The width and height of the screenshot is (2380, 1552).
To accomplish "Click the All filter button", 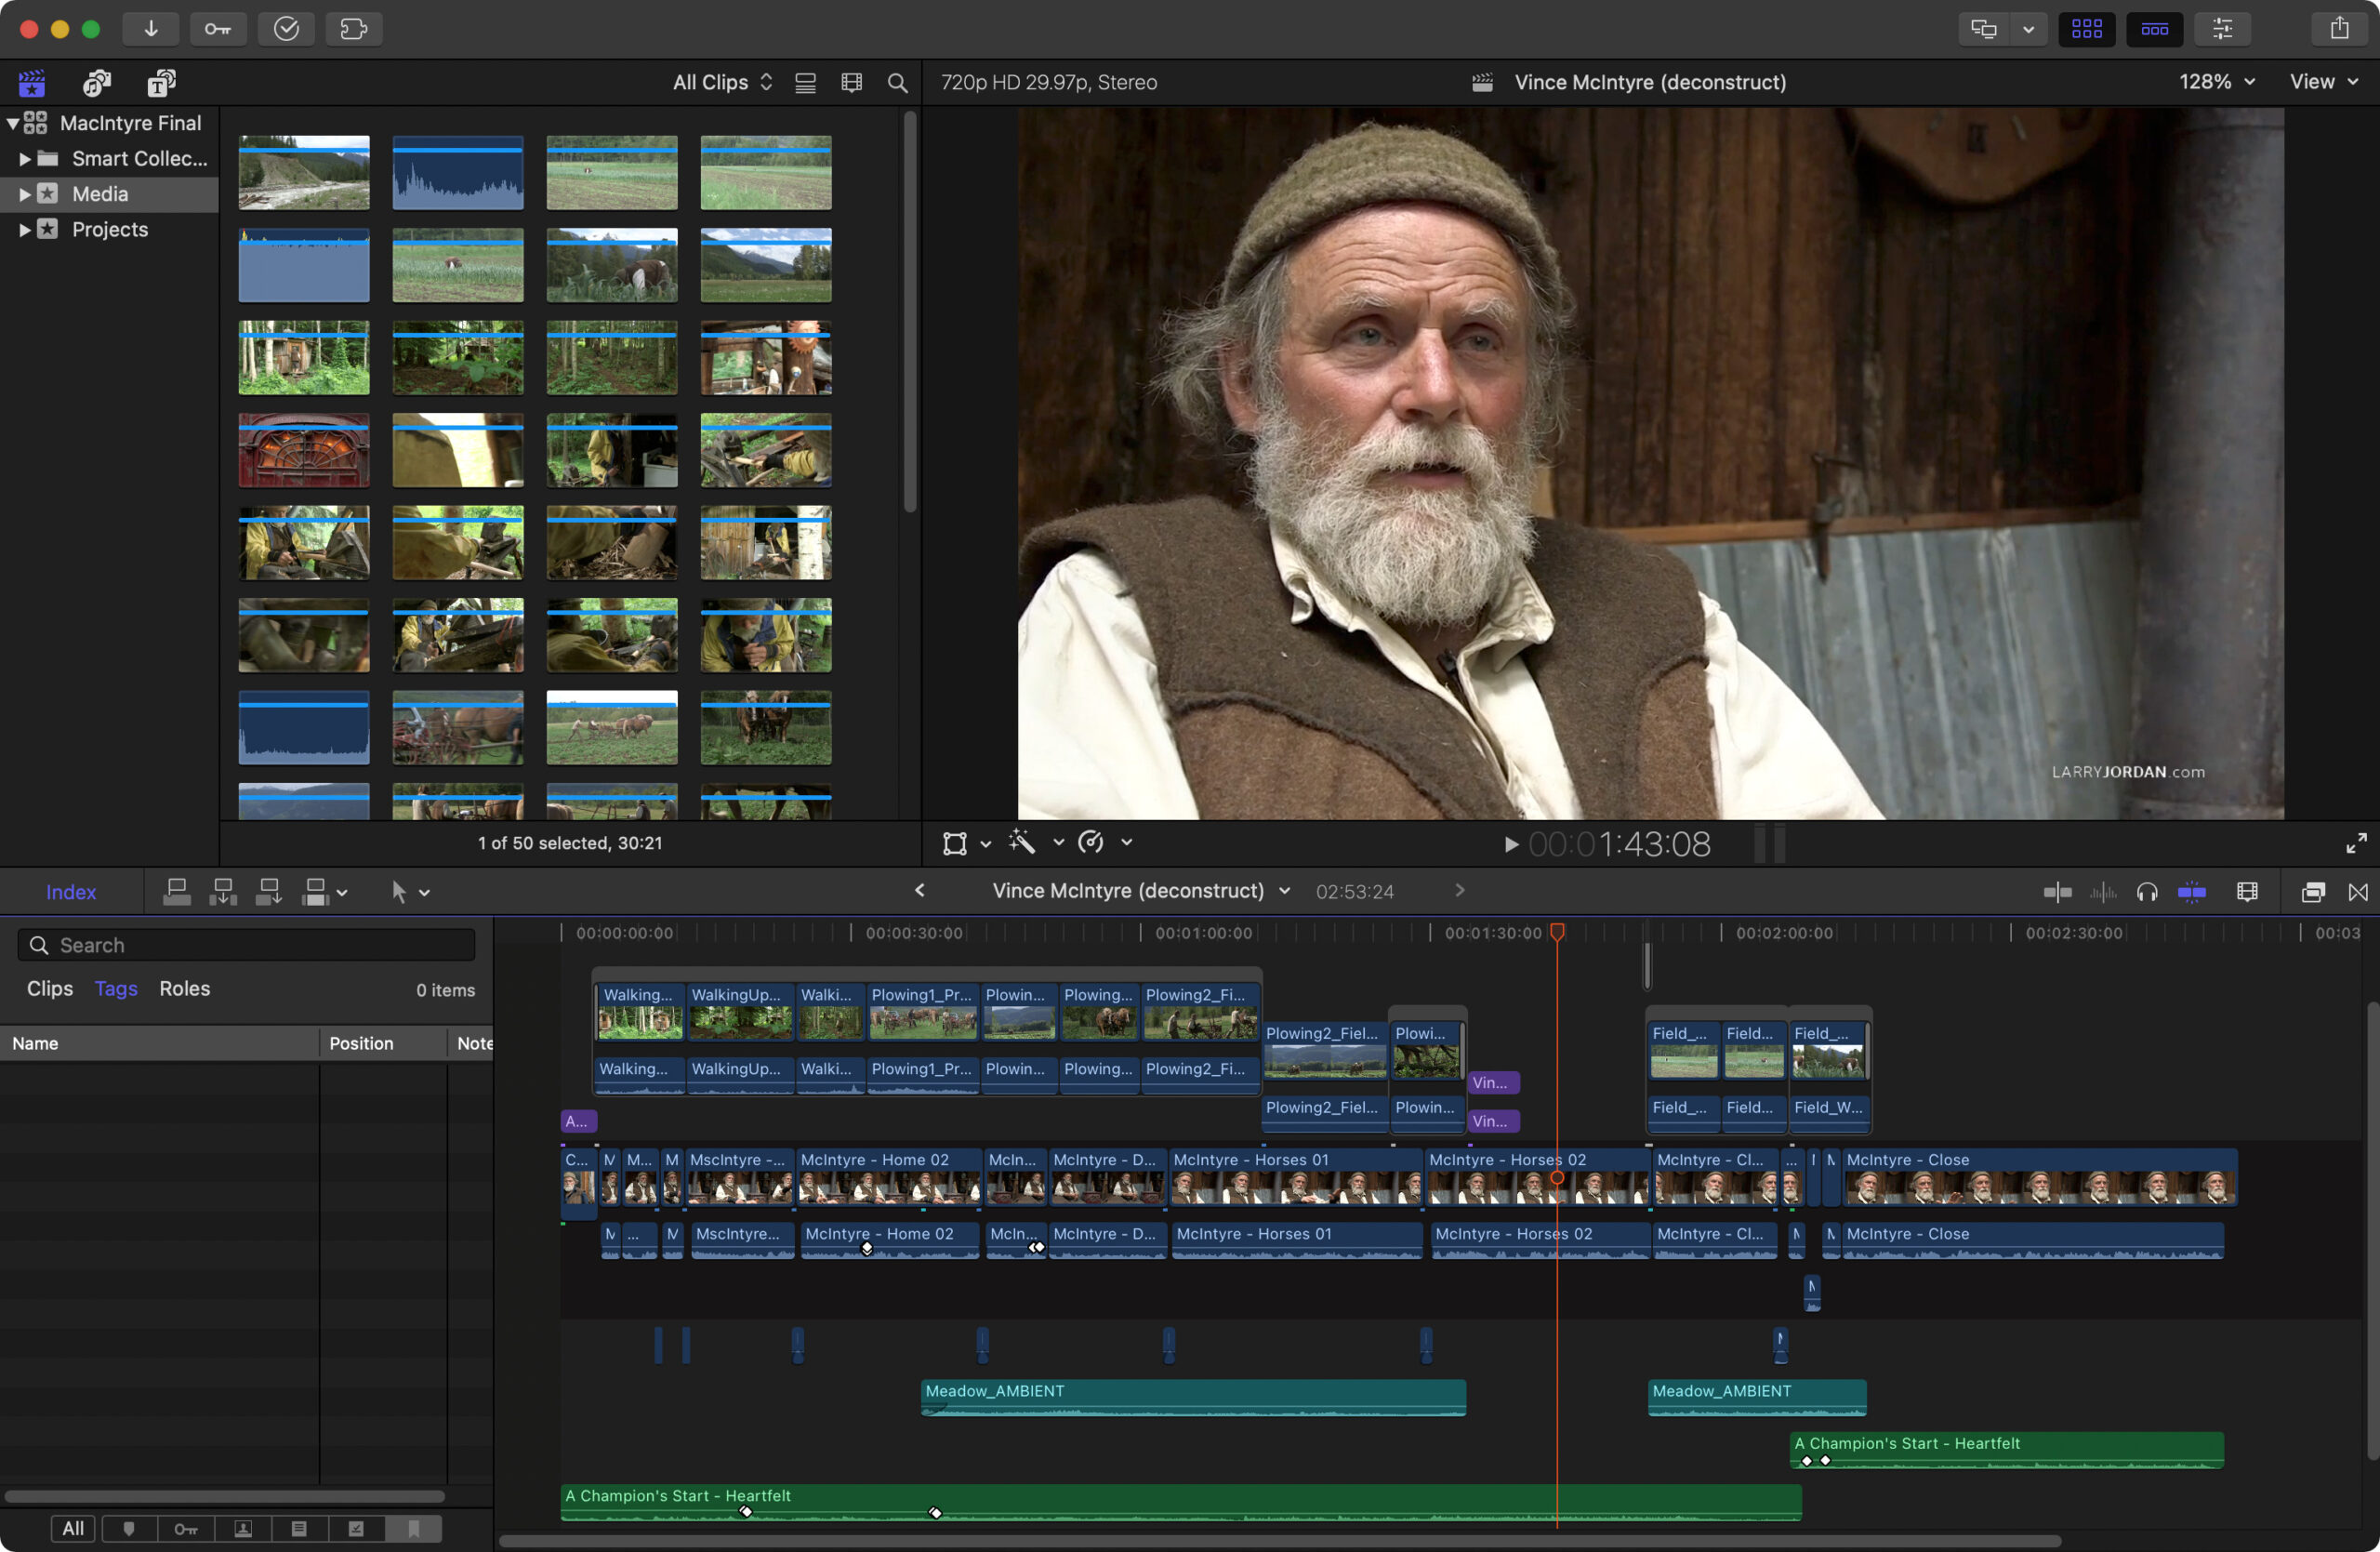I will 72,1527.
